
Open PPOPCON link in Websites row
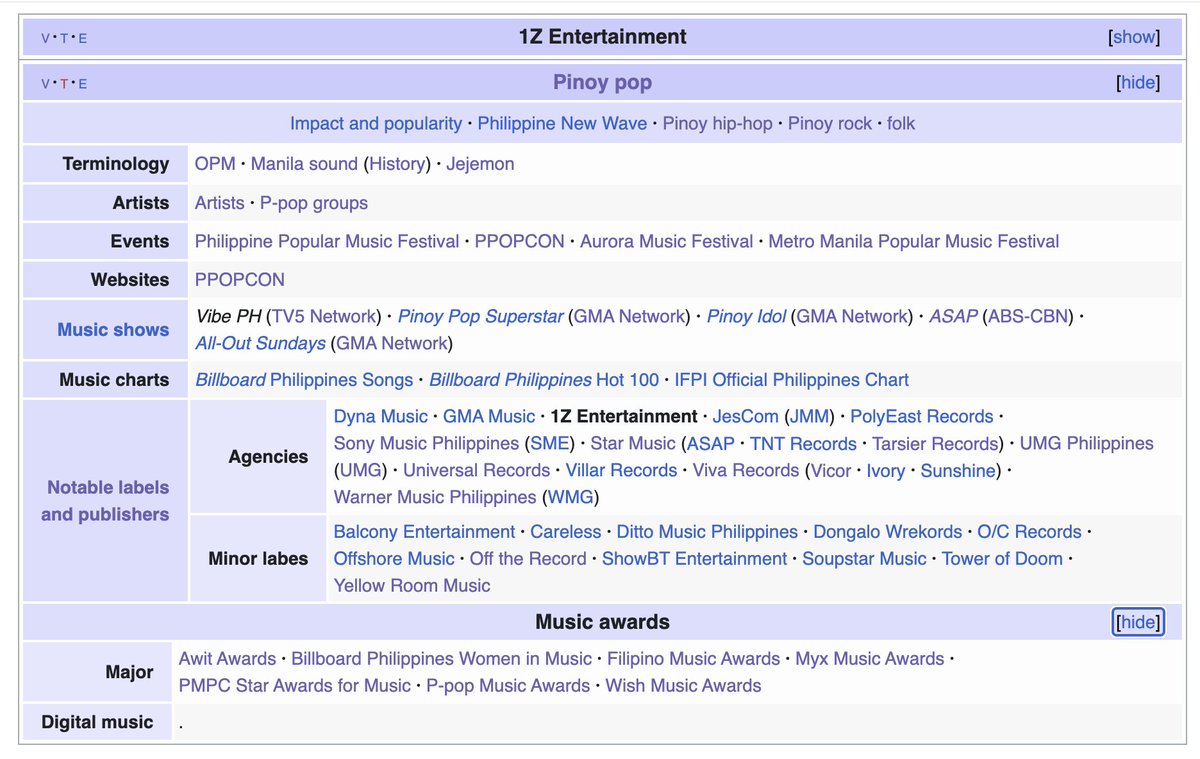[x=240, y=280]
